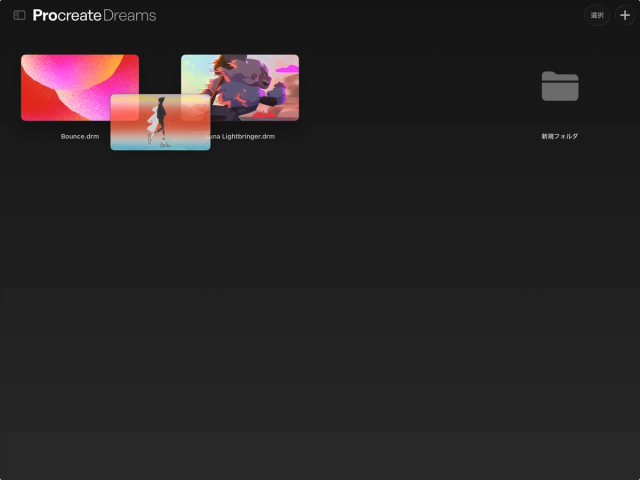This screenshot has width=640, height=480.
Task: Tap the plus icon to create new
Action: (625, 15)
